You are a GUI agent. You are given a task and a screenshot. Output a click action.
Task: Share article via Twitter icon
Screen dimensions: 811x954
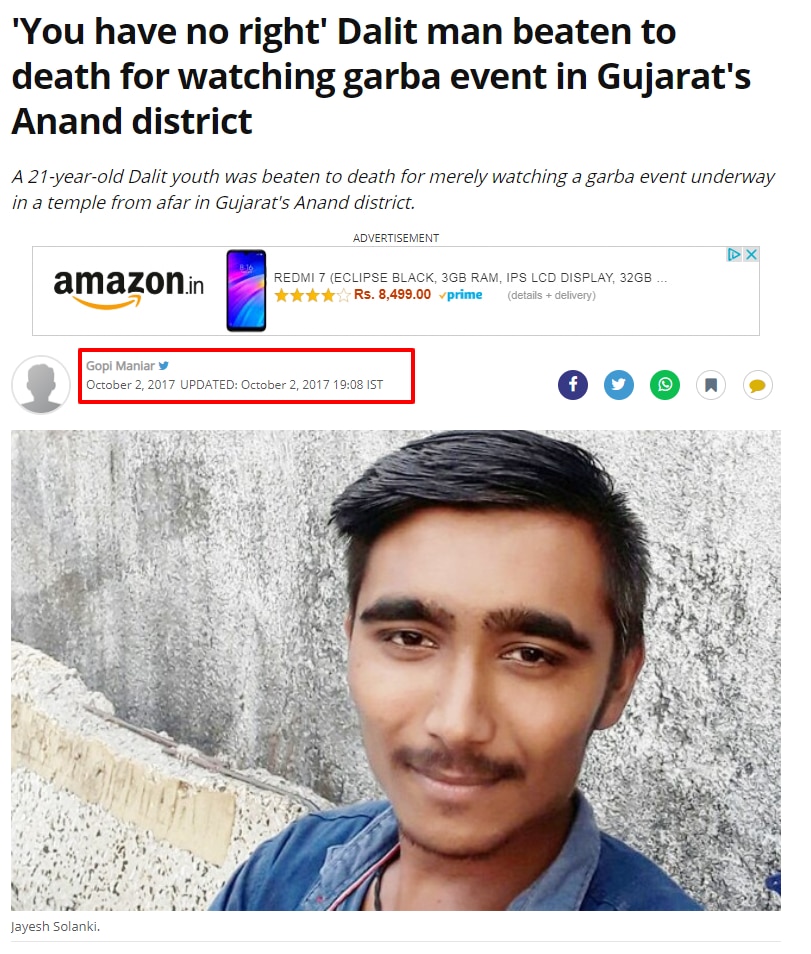click(619, 385)
